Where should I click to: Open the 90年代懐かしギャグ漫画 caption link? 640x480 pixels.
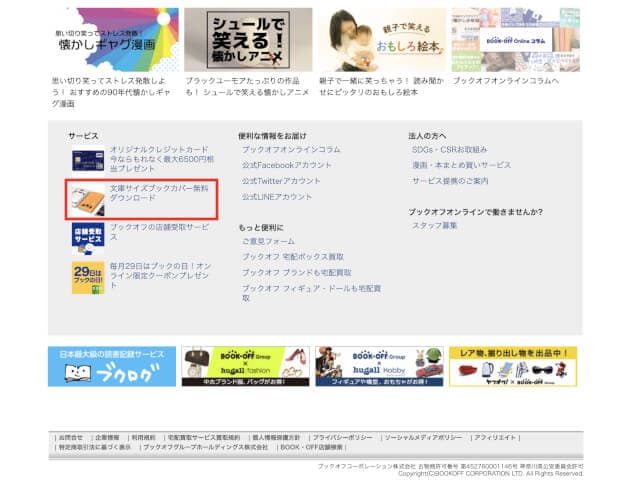(x=111, y=92)
